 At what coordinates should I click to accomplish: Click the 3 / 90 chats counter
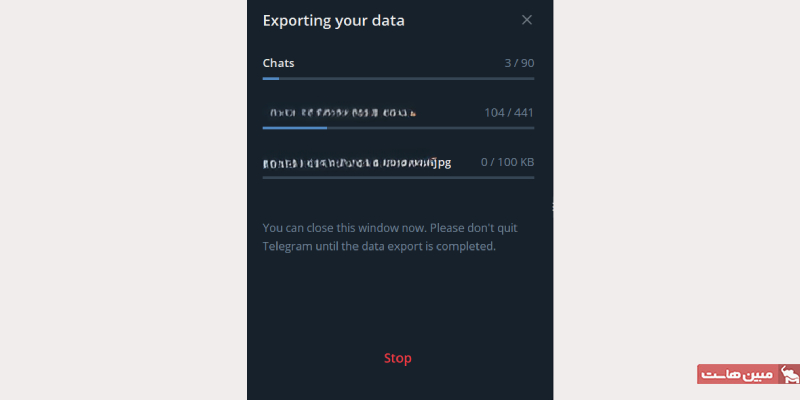point(519,63)
